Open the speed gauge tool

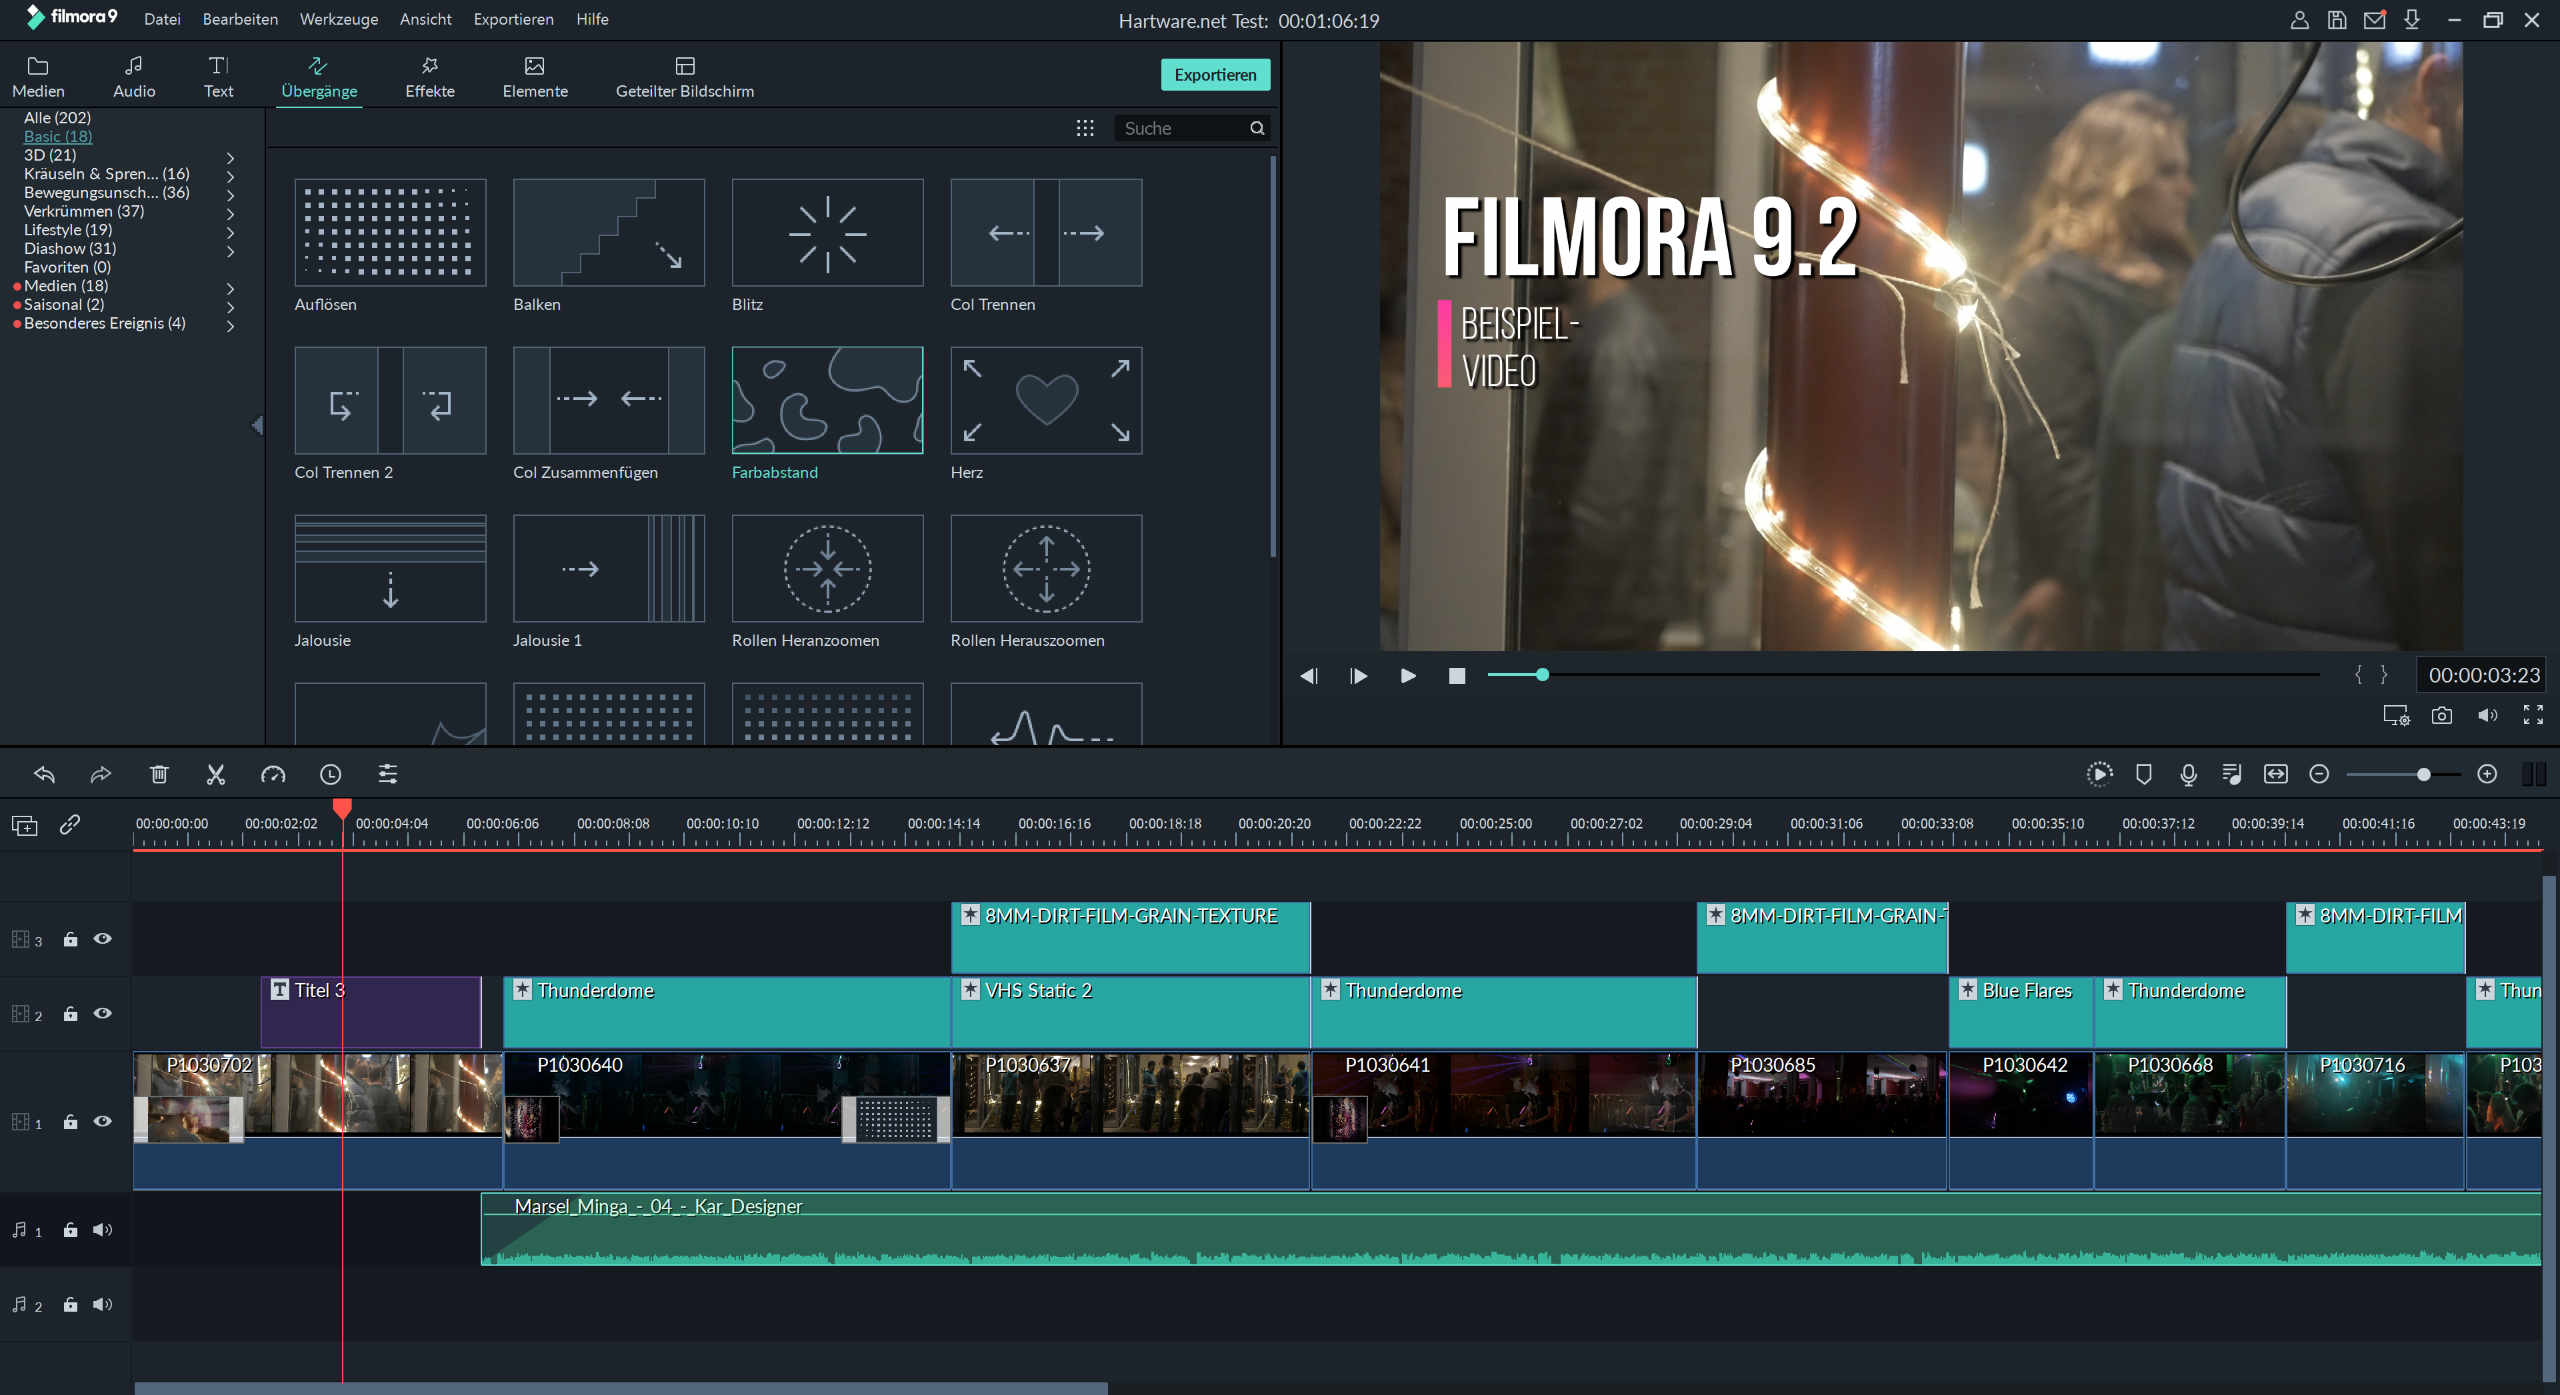point(273,774)
